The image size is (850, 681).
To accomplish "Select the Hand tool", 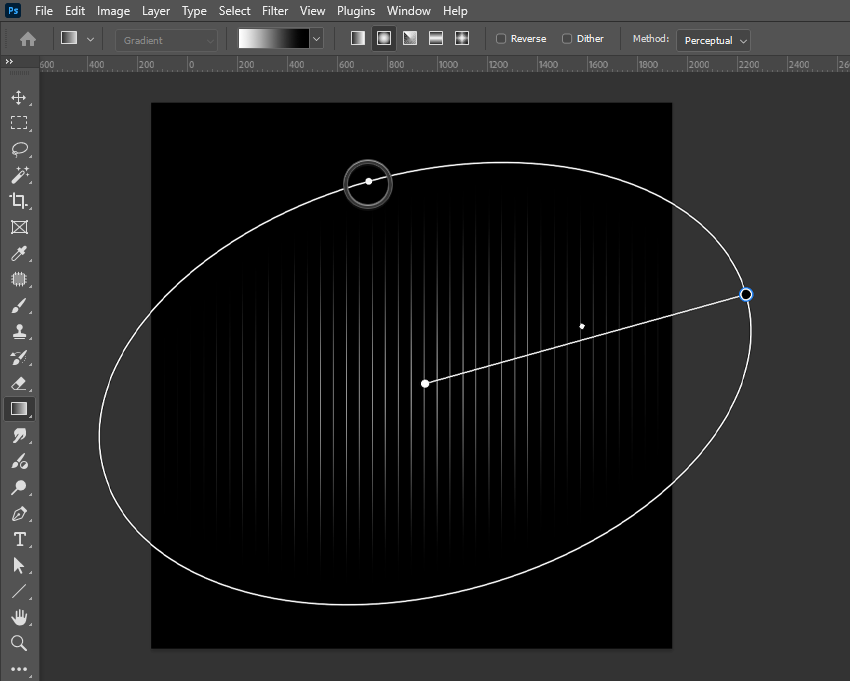I will coord(19,617).
